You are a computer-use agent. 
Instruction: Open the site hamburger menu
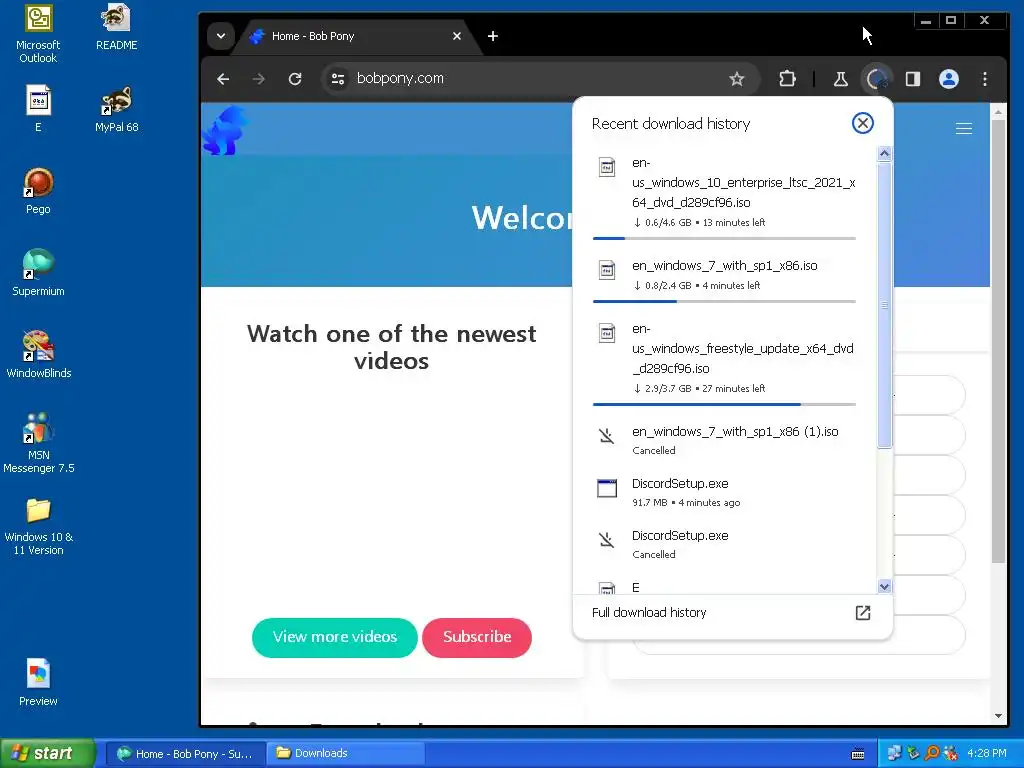[x=964, y=129]
